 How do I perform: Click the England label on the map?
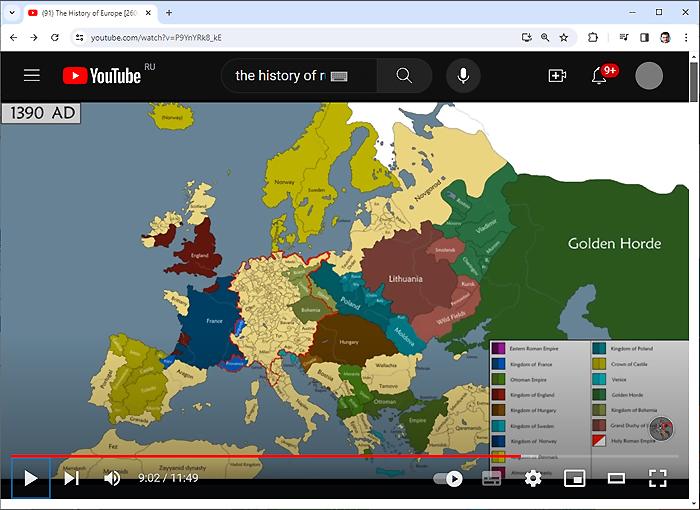tap(200, 255)
